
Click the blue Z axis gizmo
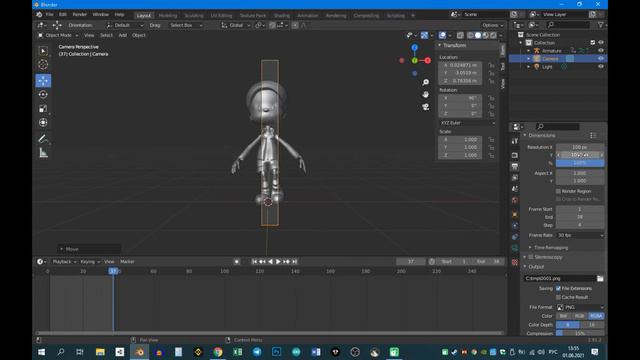click(x=415, y=47)
